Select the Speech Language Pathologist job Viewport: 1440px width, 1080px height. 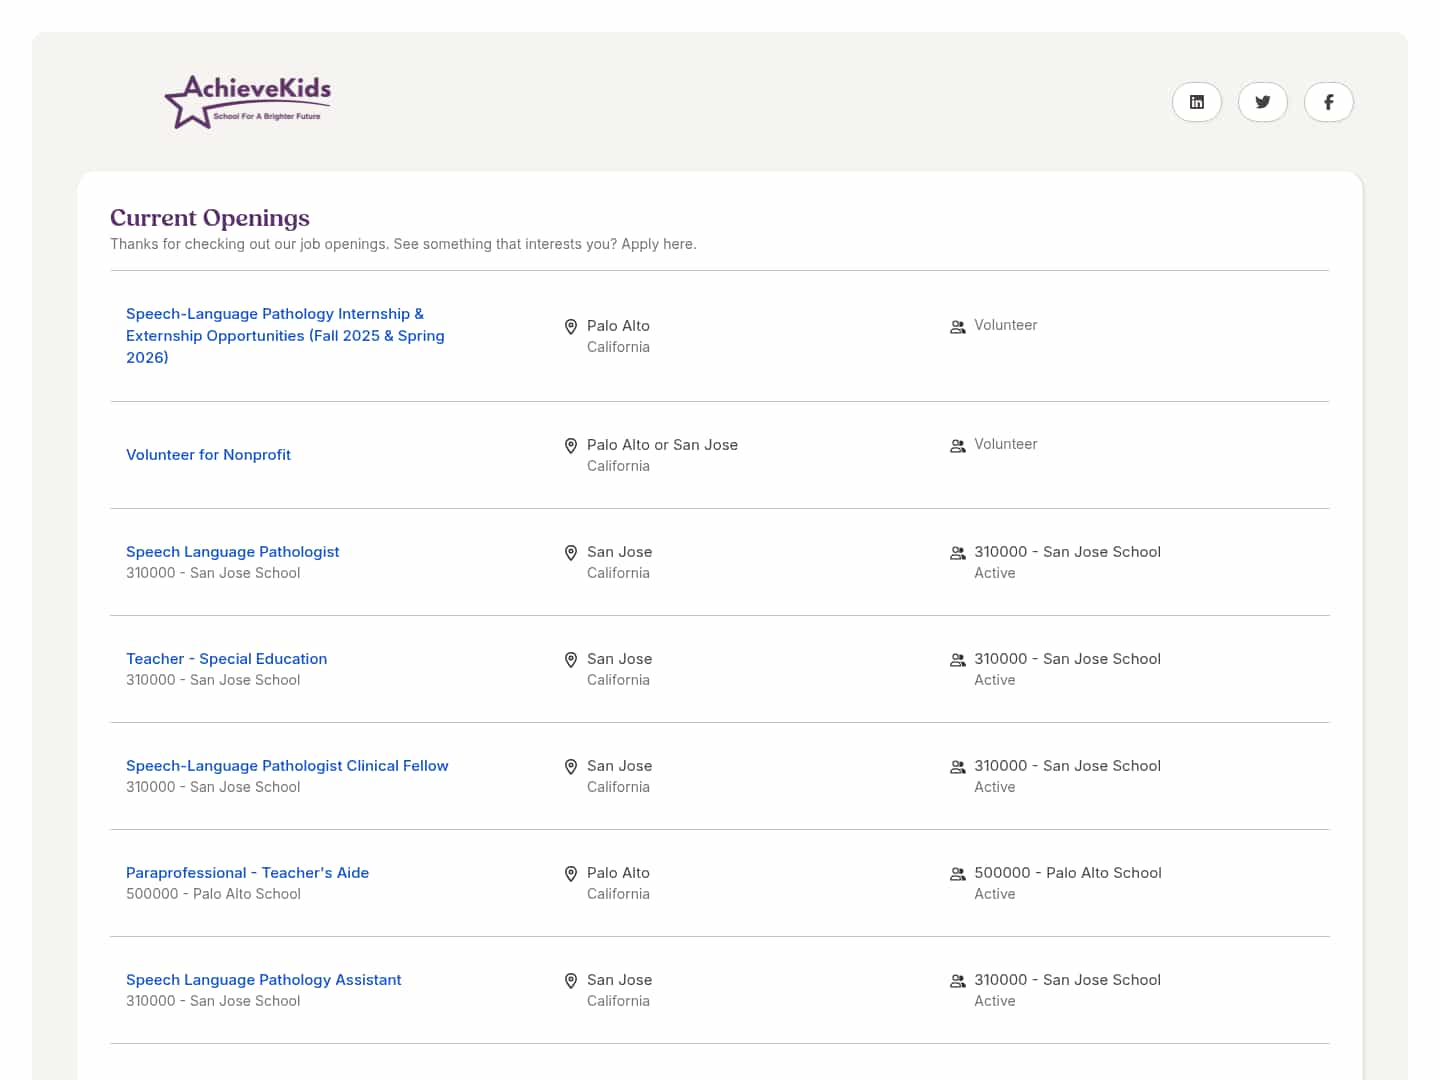(232, 551)
